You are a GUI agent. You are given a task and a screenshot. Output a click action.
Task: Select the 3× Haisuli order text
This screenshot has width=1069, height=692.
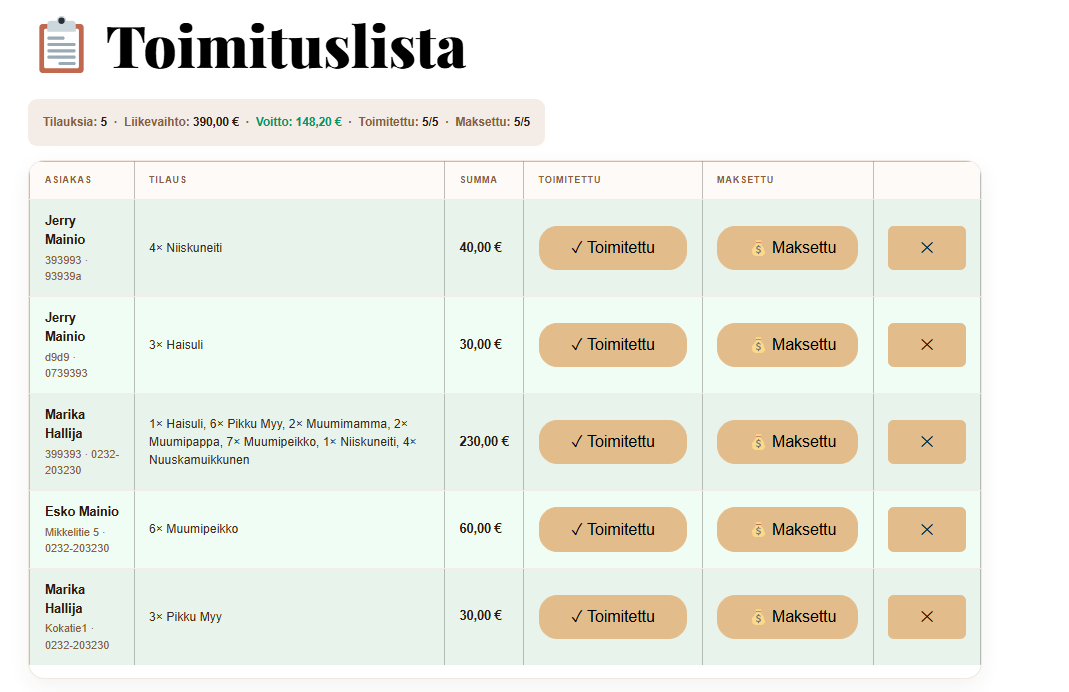click(x=176, y=345)
